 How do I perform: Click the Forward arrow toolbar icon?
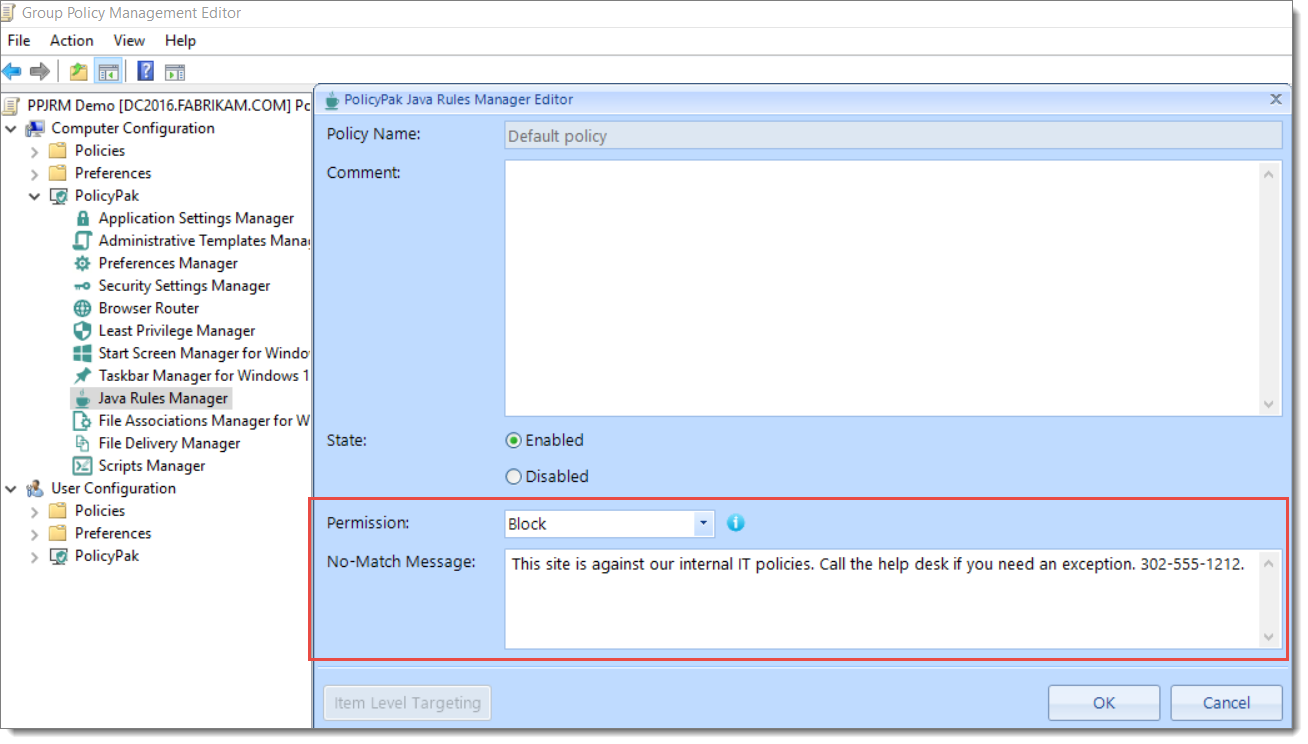point(40,72)
